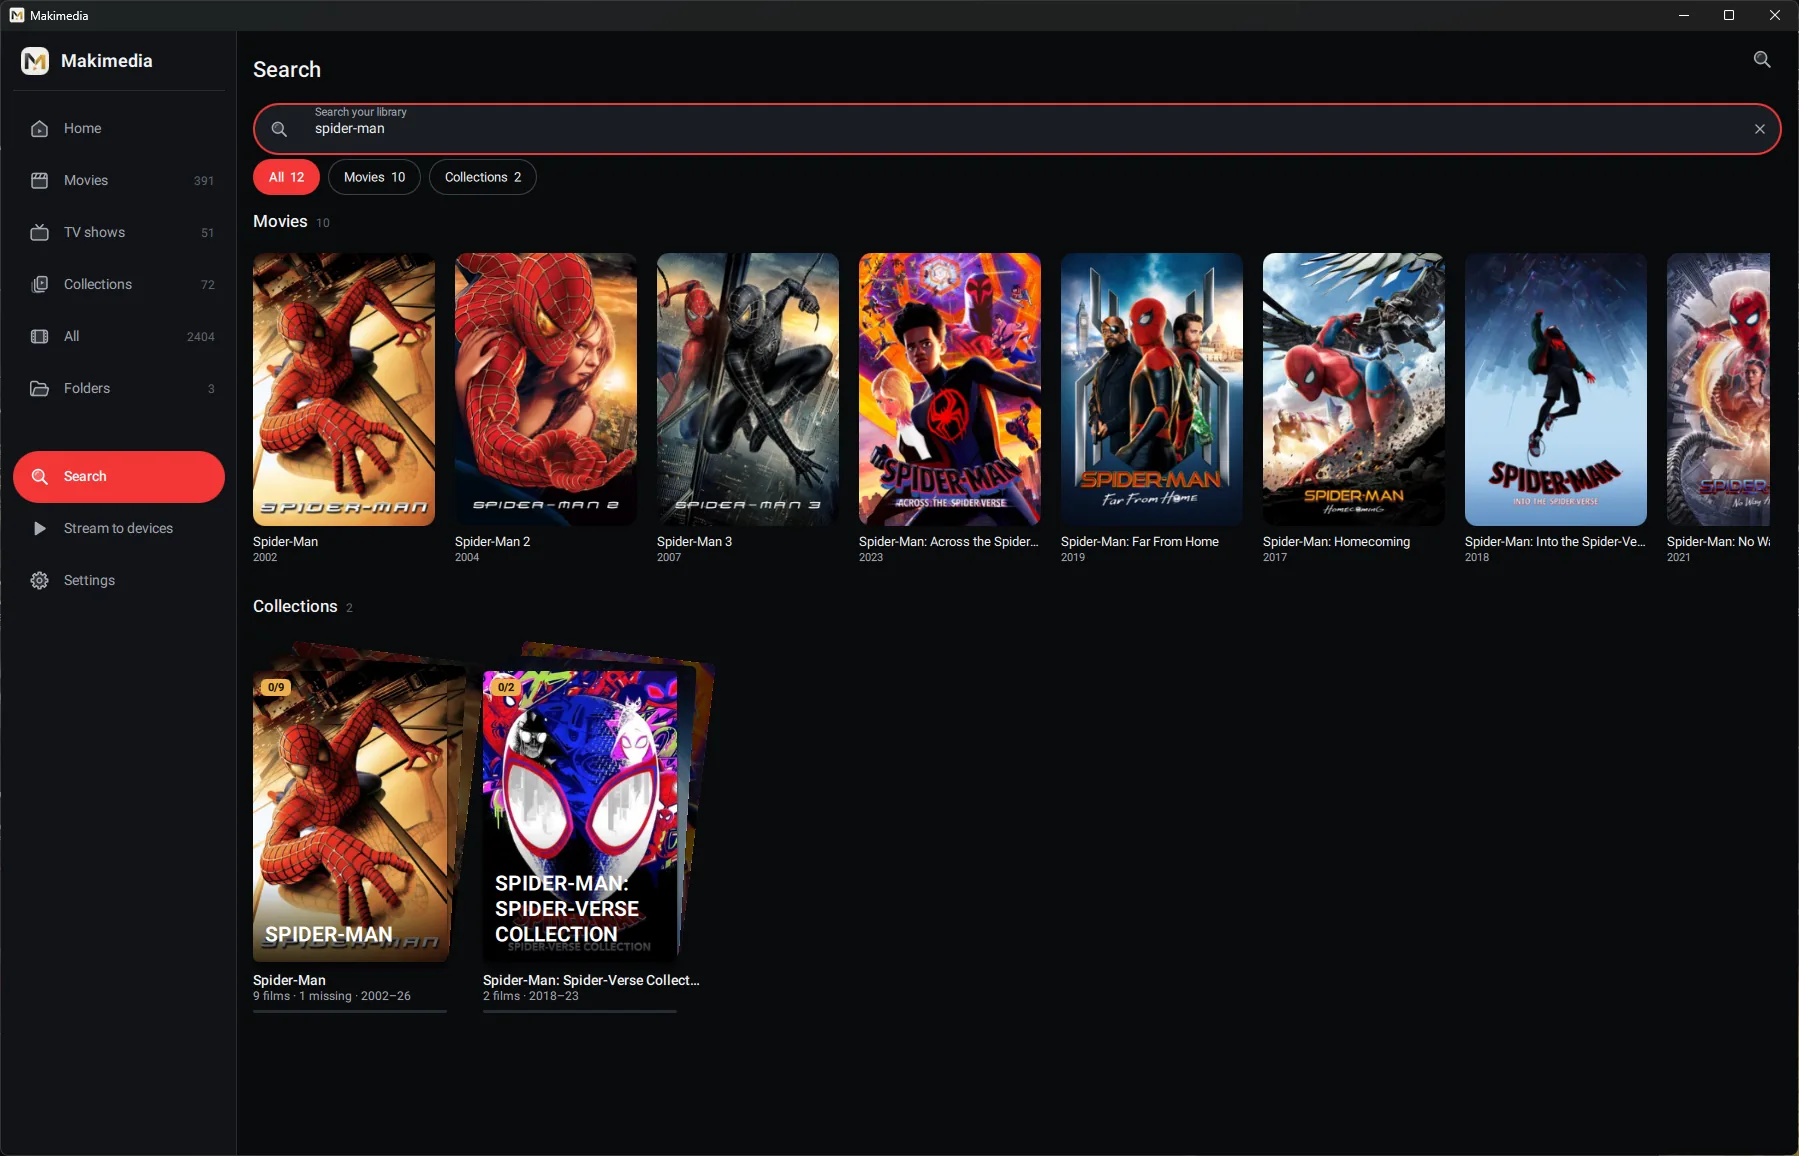Open Spider-Man: Far From Home poster
This screenshot has width=1799, height=1156.
tap(1152, 389)
